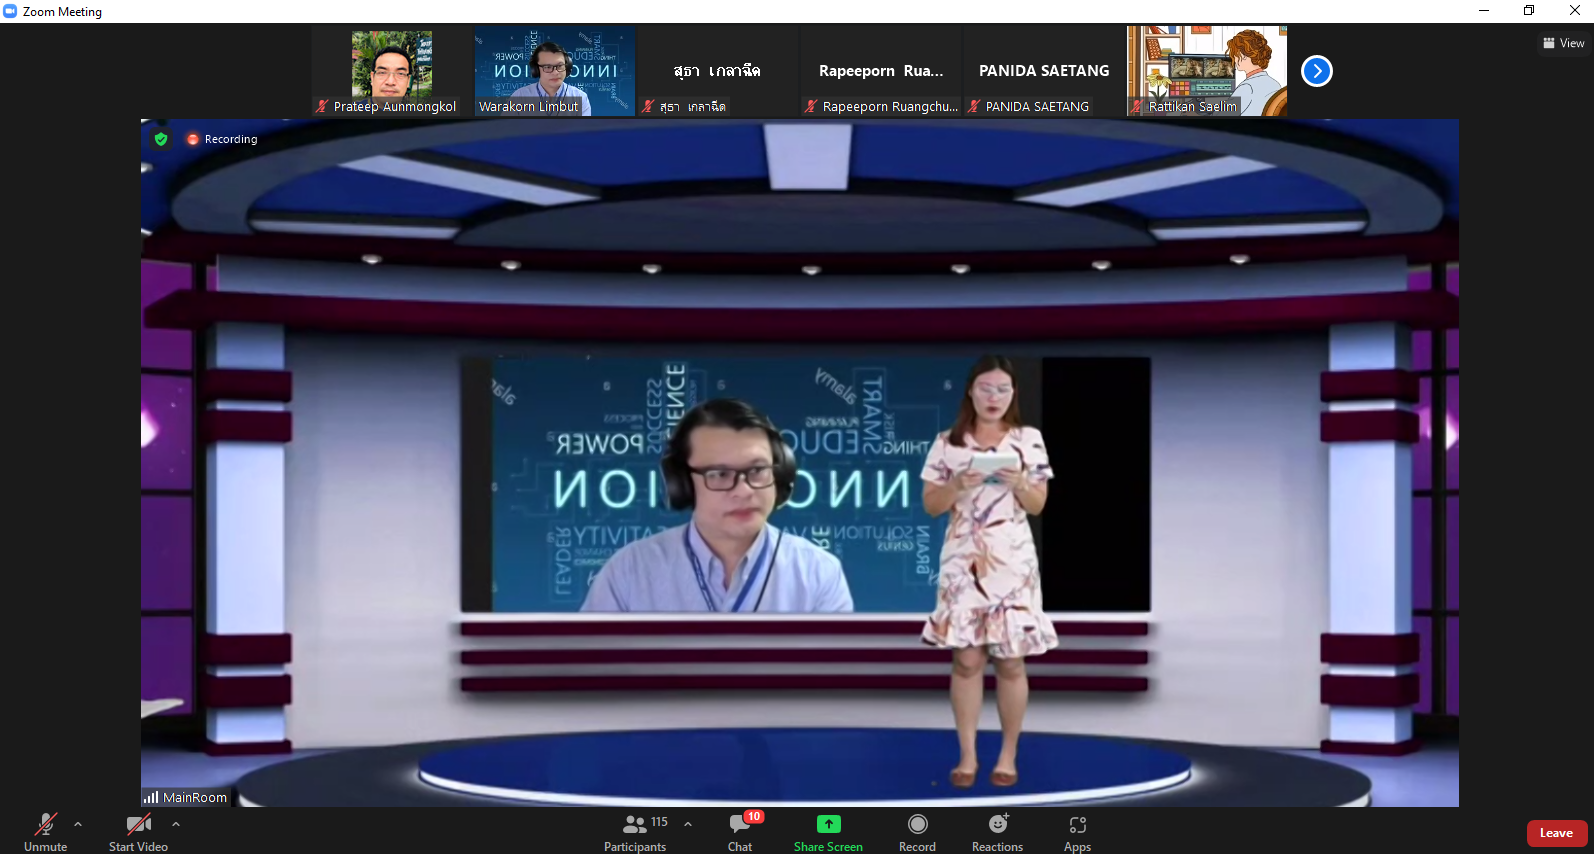Start Video from the toolbar

pos(138,831)
